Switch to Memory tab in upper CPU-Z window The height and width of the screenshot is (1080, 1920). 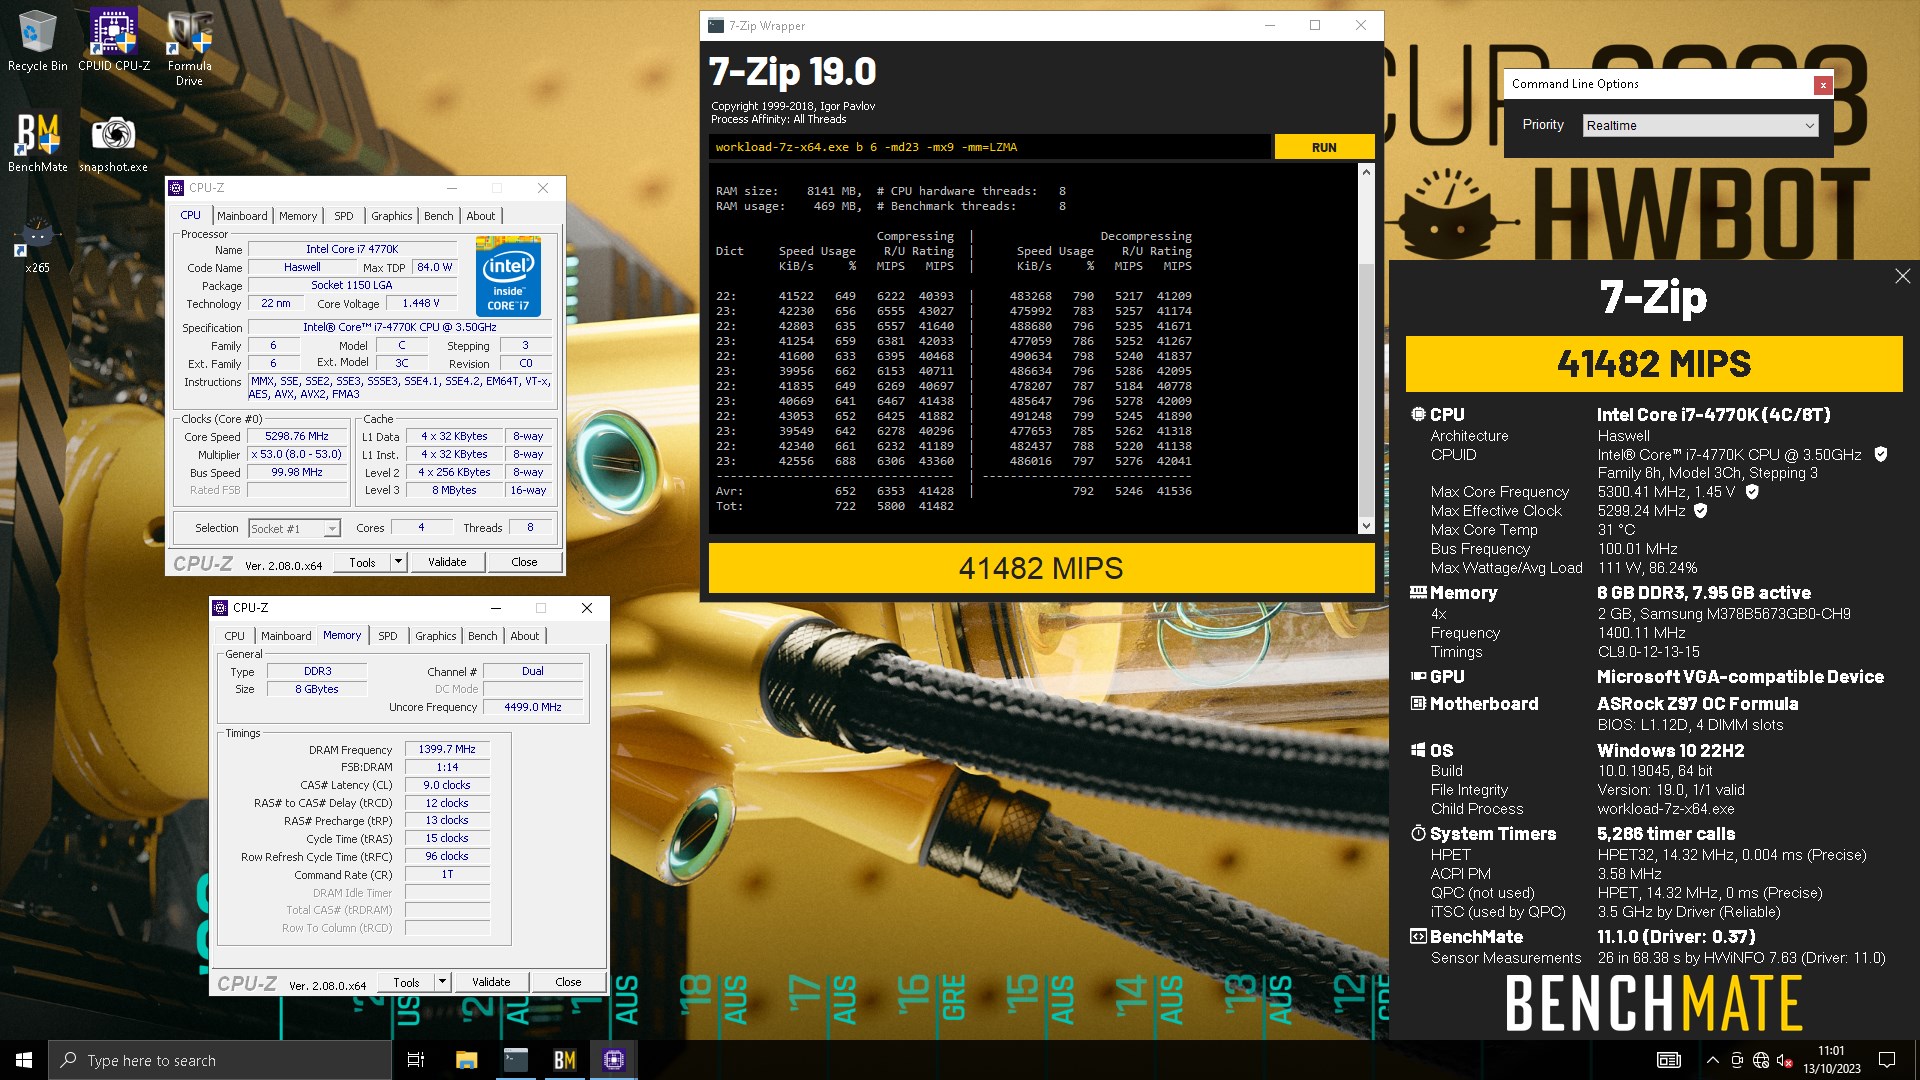pos(298,216)
